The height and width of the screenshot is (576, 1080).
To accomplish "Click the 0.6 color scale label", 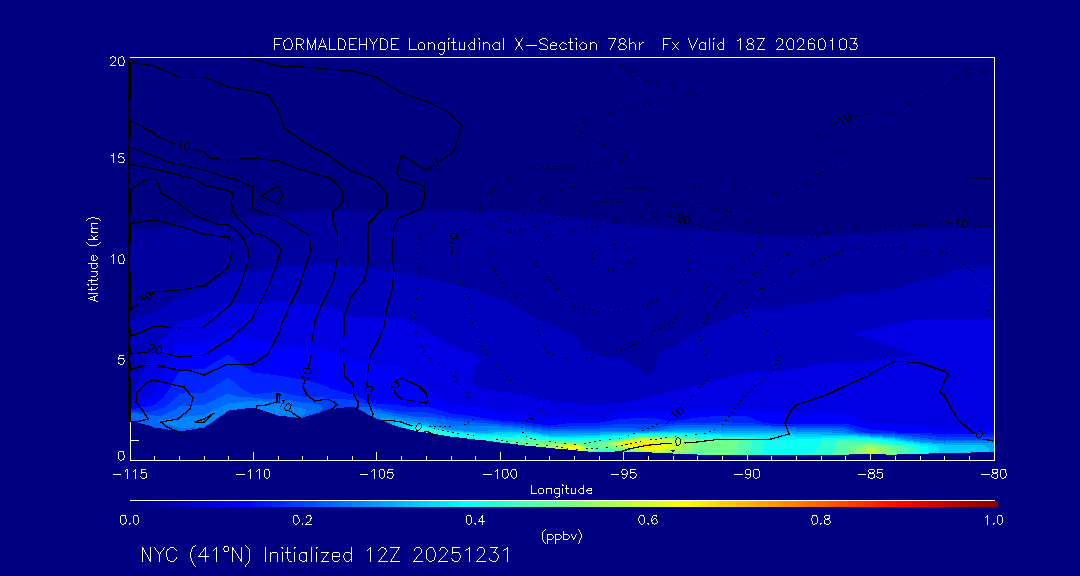I will pos(647,520).
